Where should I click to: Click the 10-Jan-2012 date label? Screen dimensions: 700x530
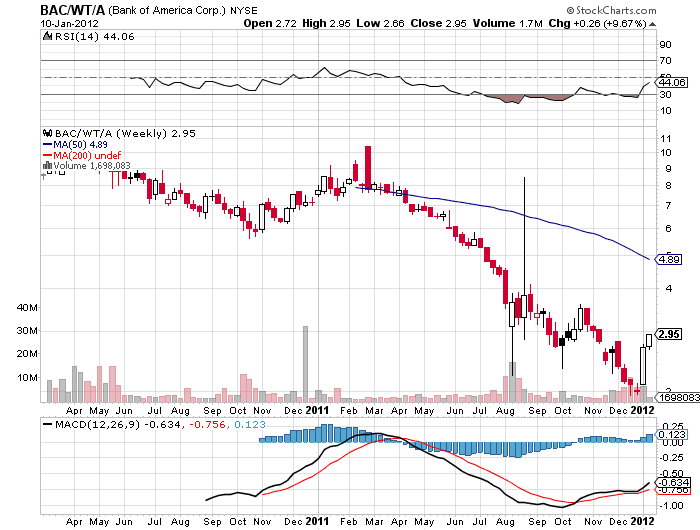[70, 24]
